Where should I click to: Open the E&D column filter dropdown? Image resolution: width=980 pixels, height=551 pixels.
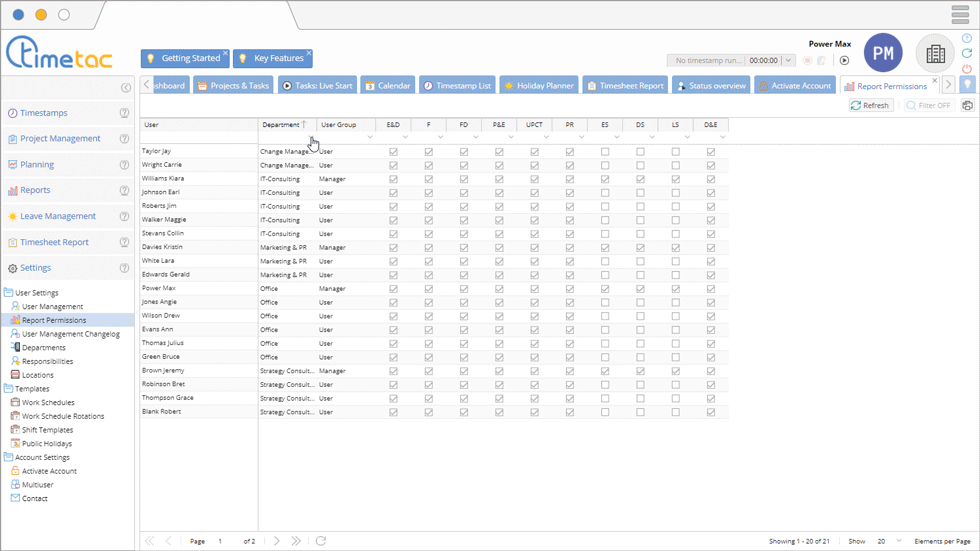[405, 137]
